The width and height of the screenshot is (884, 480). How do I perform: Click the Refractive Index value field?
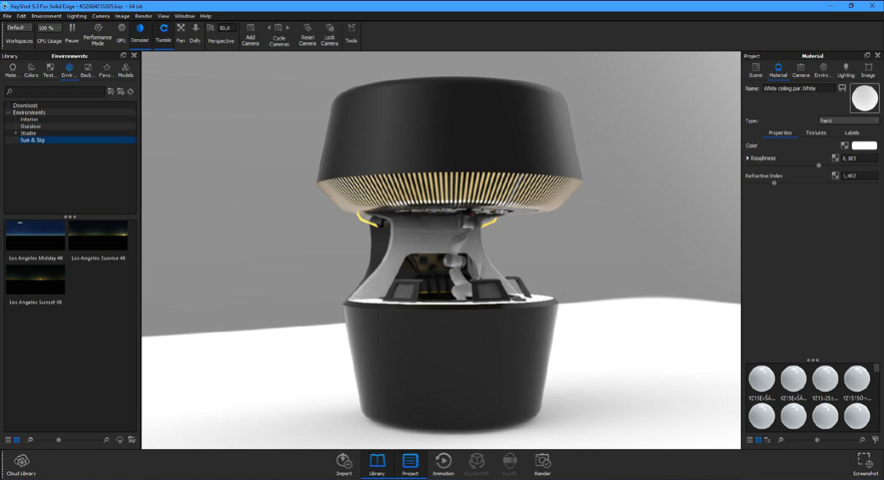pyautogui.click(x=860, y=176)
